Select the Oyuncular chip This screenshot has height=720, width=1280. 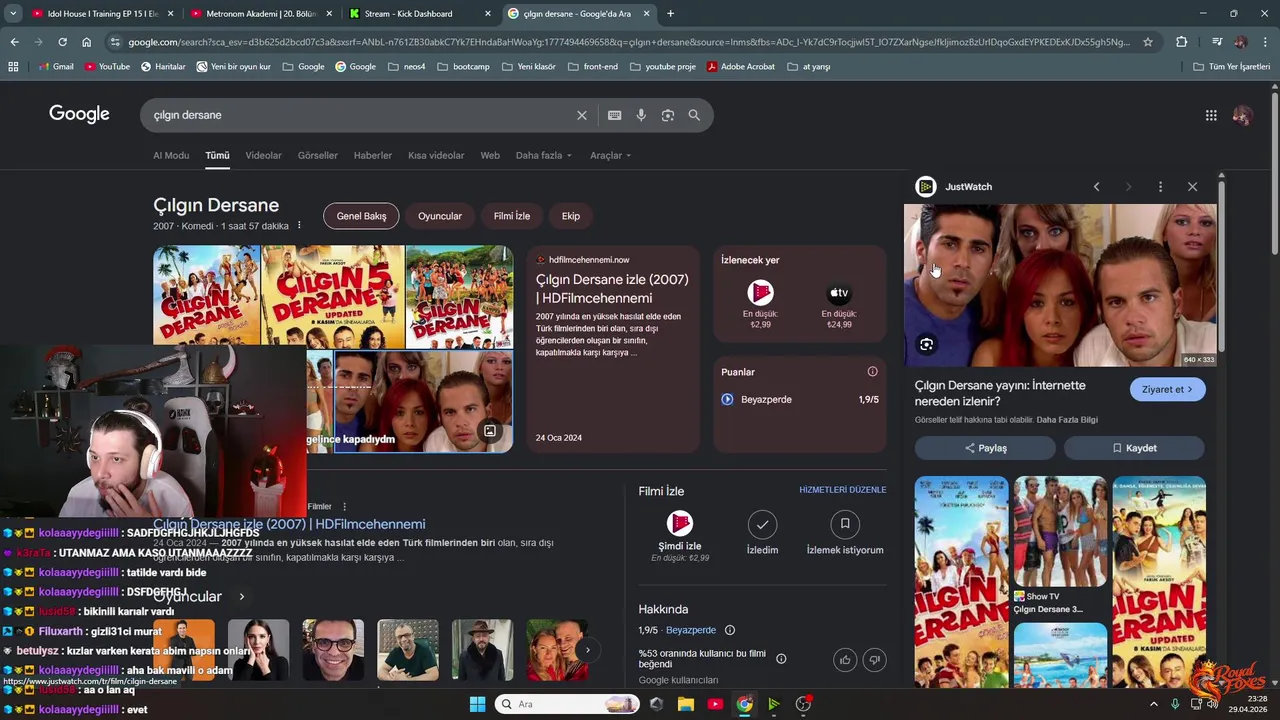pyautogui.click(x=440, y=216)
